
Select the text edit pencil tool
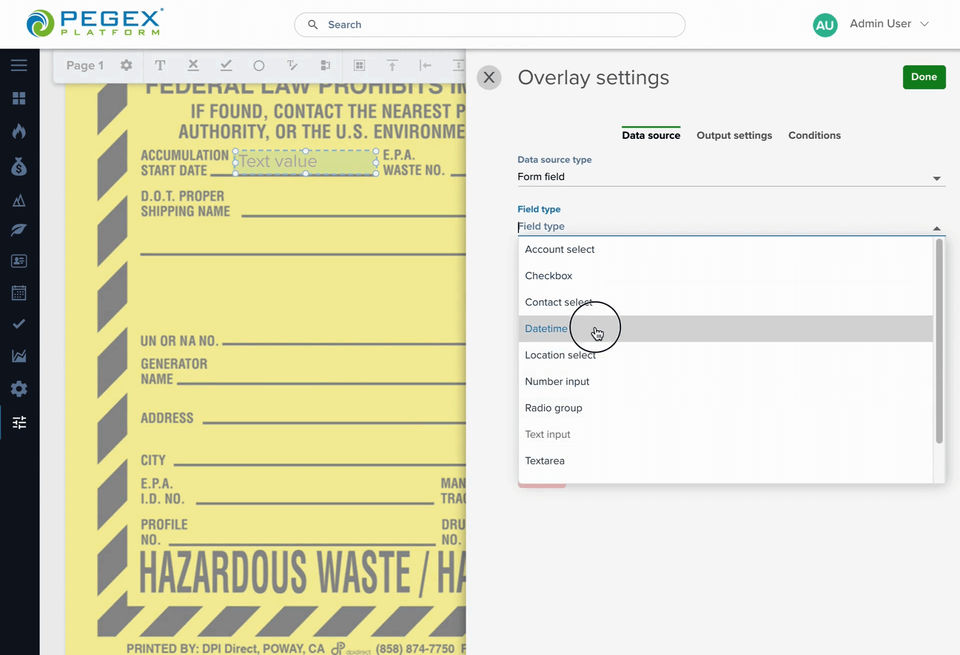292,65
